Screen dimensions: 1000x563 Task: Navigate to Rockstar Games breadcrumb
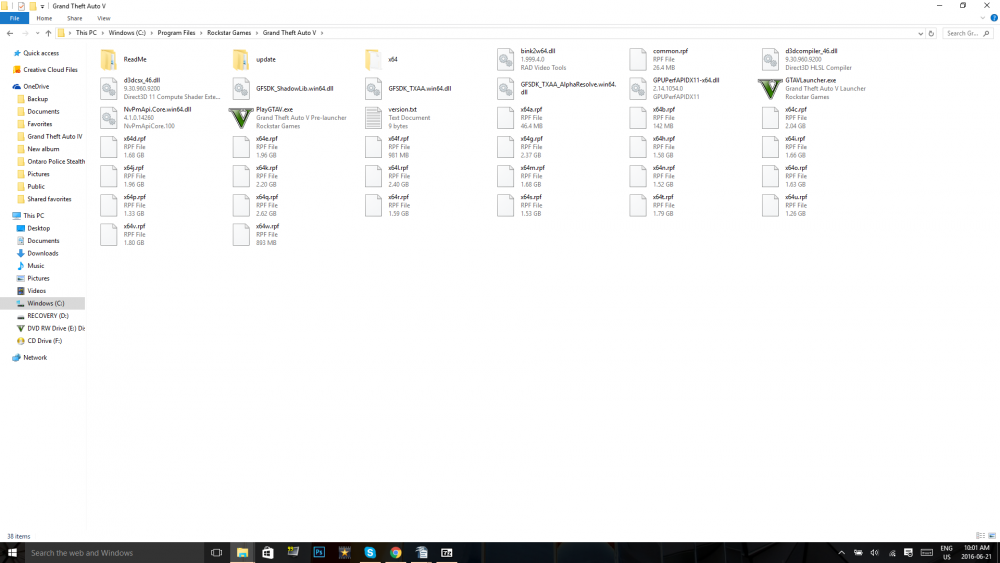tap(228, 33)
